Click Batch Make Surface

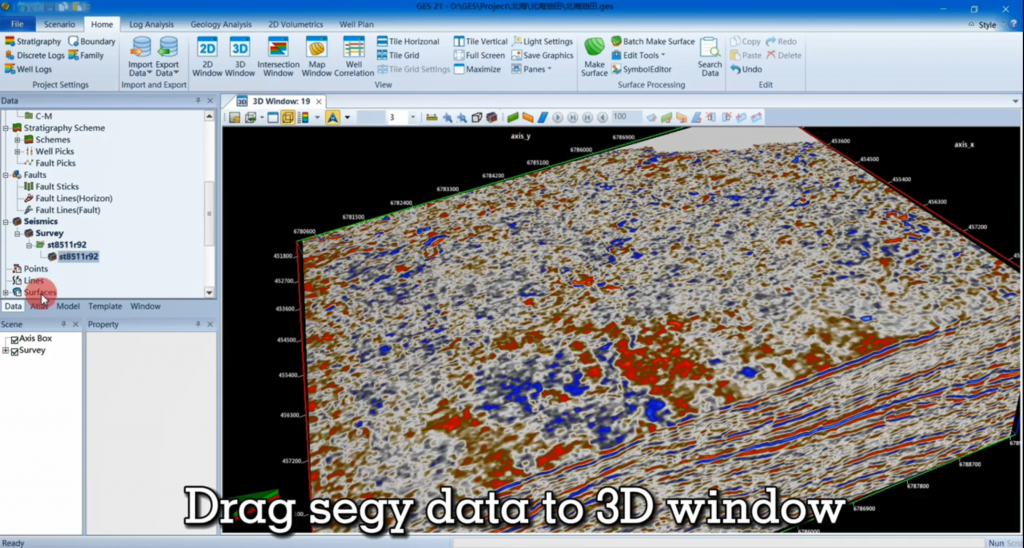[653, 41]
